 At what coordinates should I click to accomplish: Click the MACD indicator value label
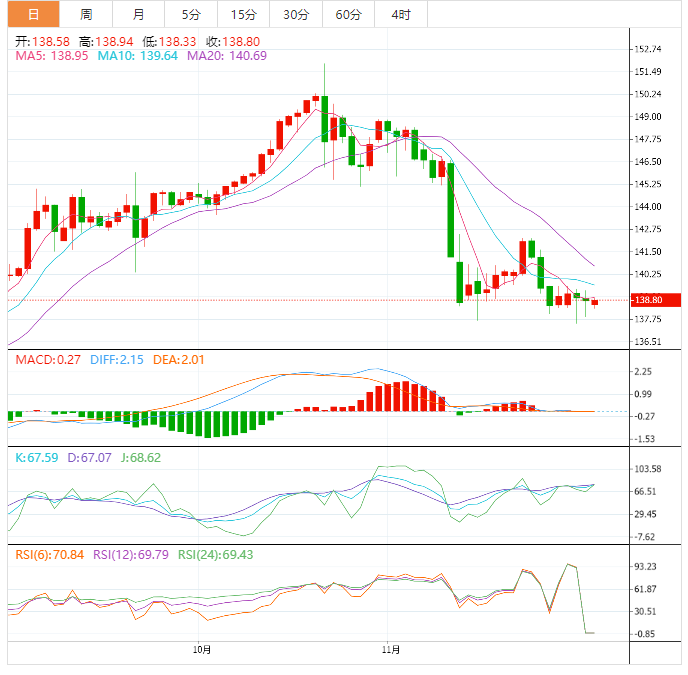tap(47, 360)
